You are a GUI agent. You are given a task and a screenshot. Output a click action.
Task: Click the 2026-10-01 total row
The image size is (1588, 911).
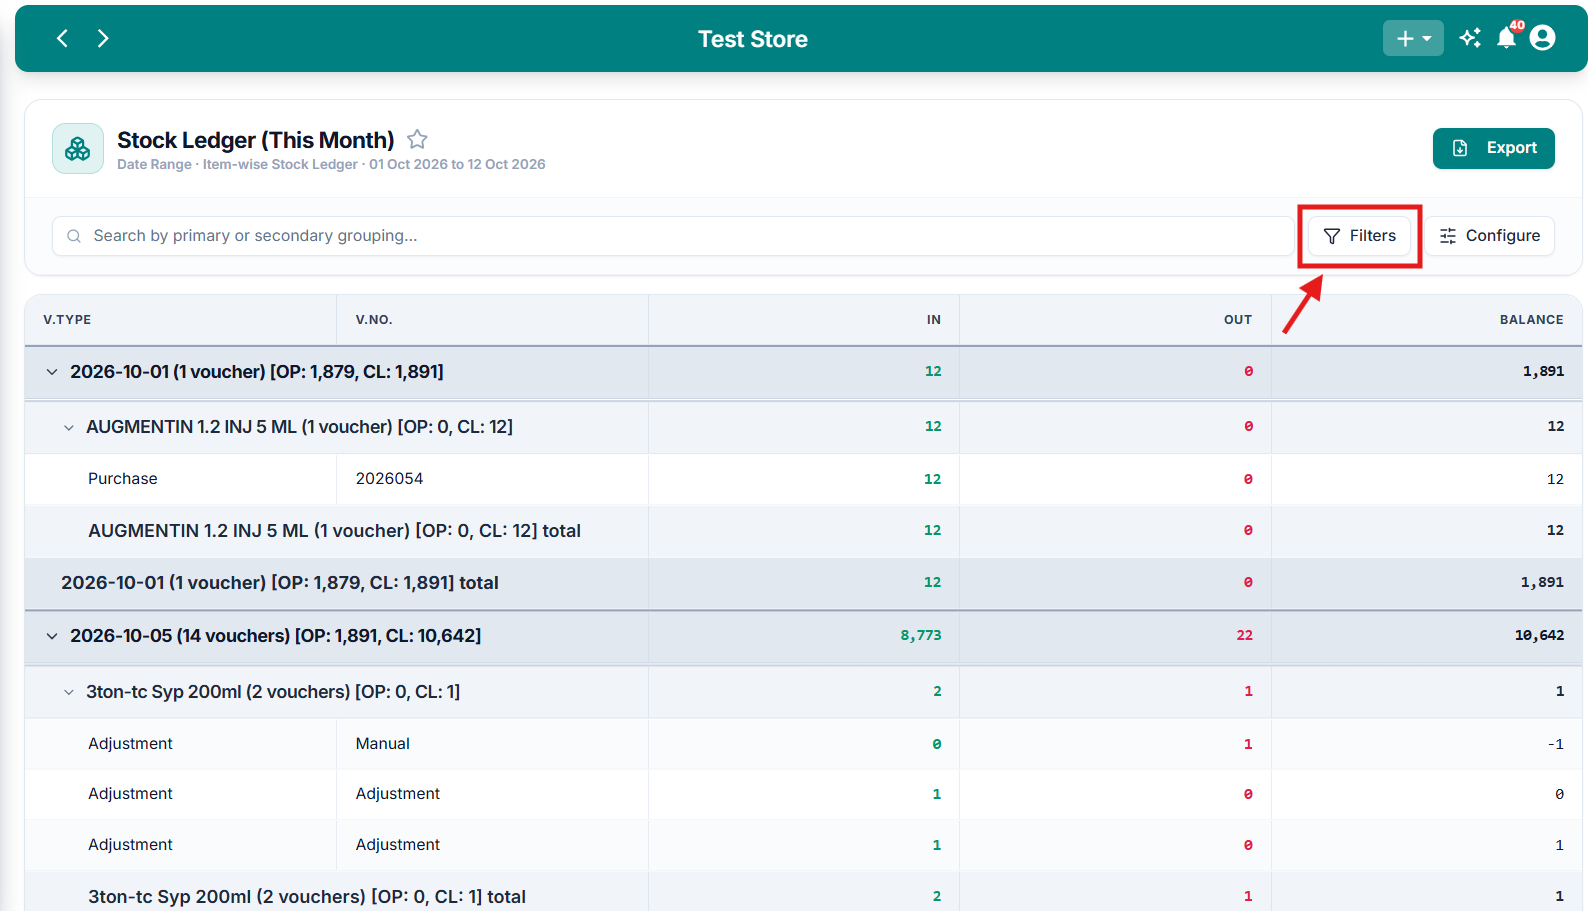pos(803,583)
